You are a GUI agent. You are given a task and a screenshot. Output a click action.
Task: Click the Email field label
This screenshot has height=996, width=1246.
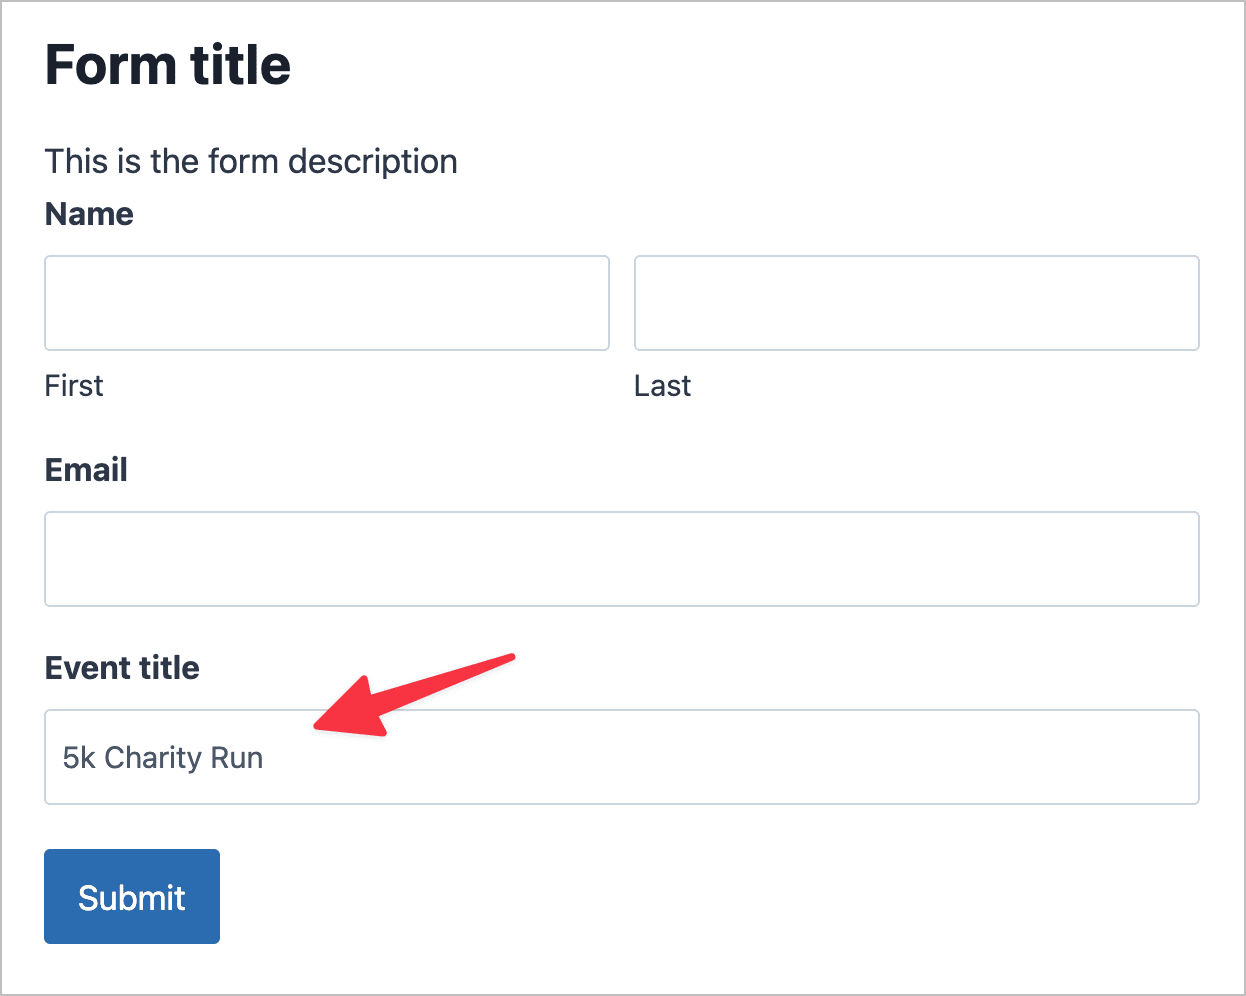[85, 470]
